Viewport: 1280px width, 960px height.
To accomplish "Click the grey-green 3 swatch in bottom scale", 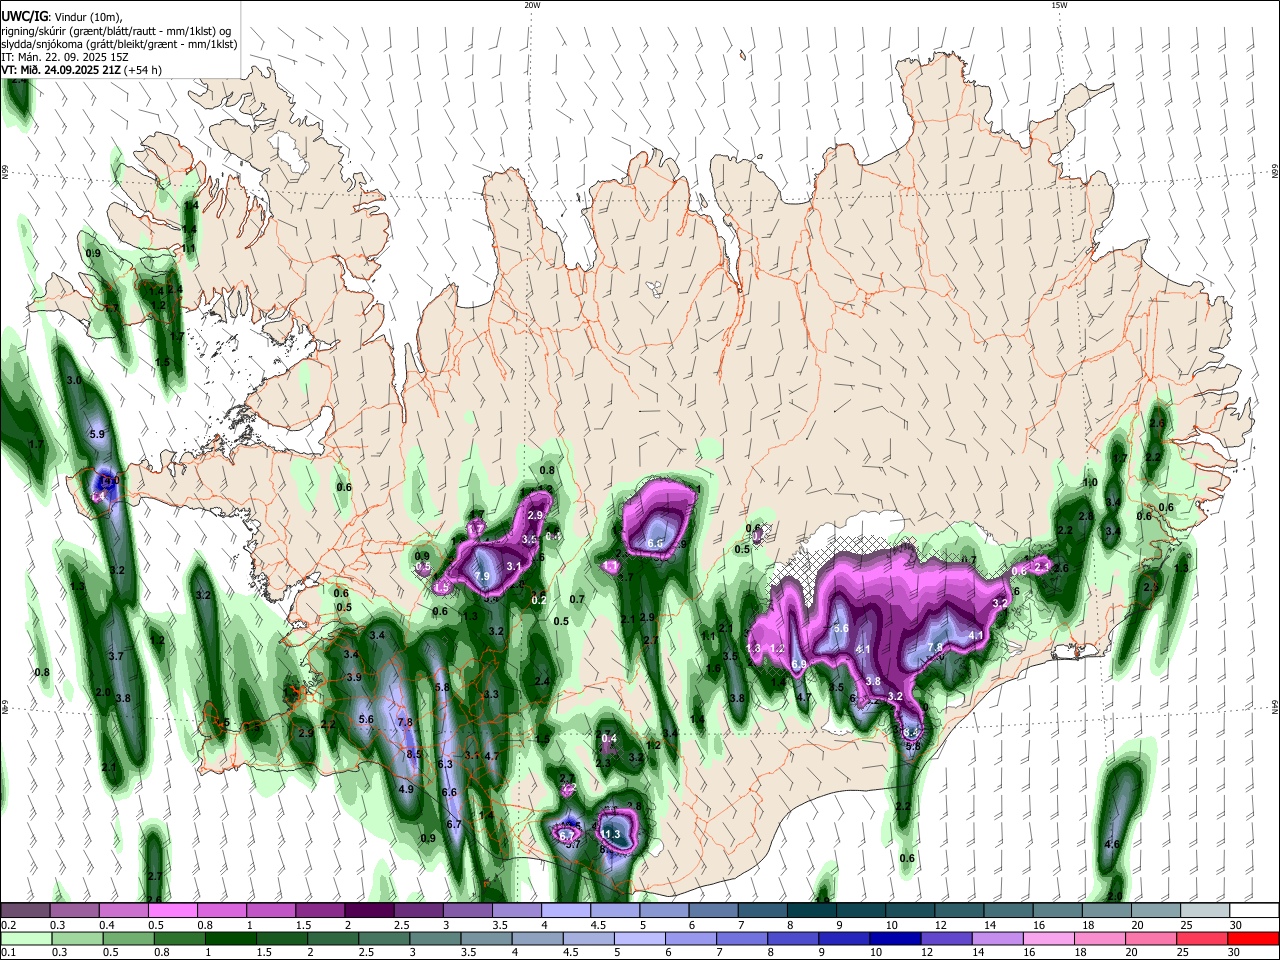I will (435, 938).
